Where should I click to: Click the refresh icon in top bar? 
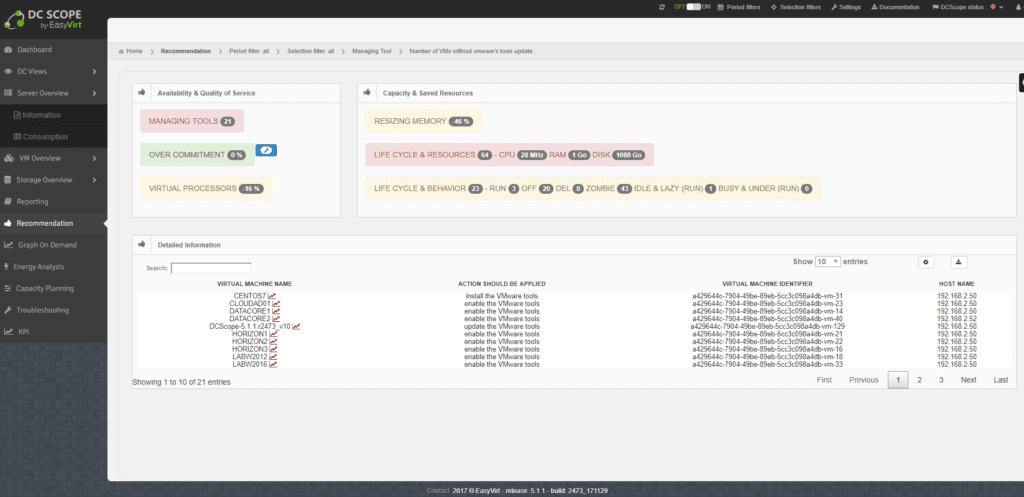(662, 7)
